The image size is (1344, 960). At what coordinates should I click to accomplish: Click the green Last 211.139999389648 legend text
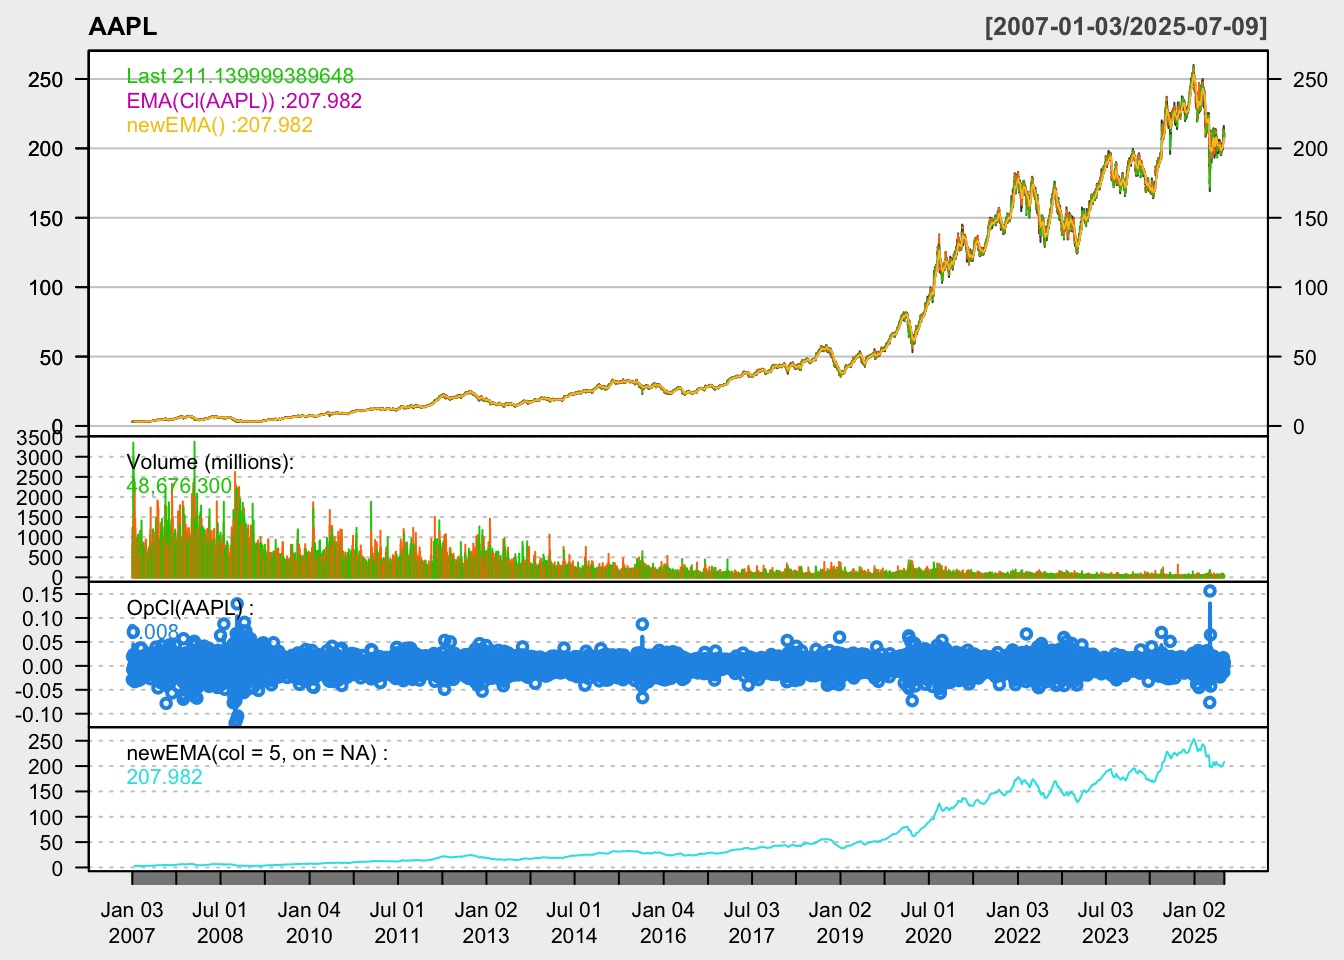240,76
